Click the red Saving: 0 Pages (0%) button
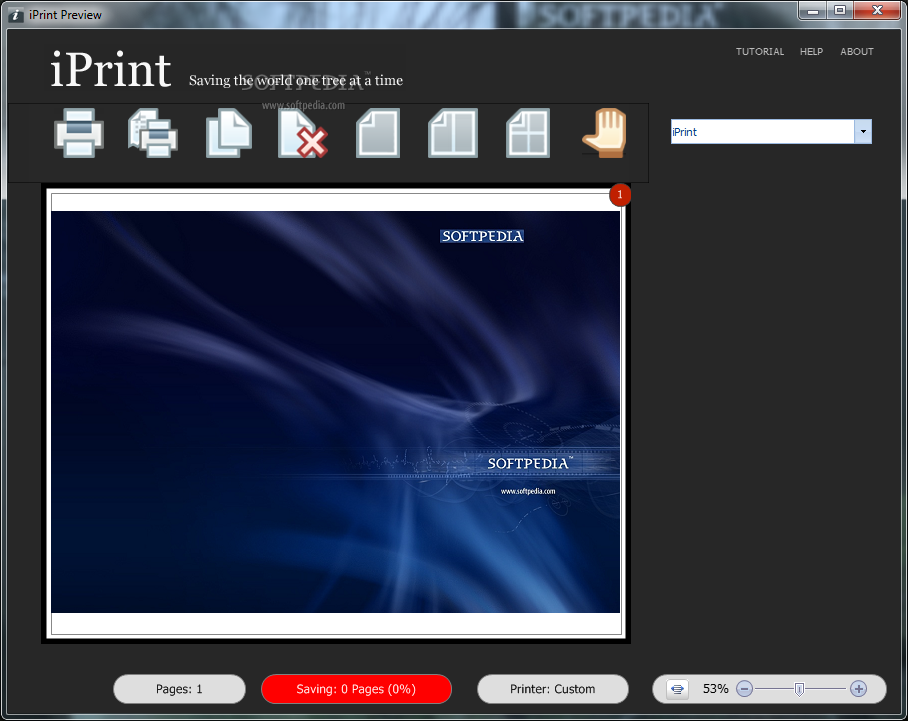 (356, 689)
